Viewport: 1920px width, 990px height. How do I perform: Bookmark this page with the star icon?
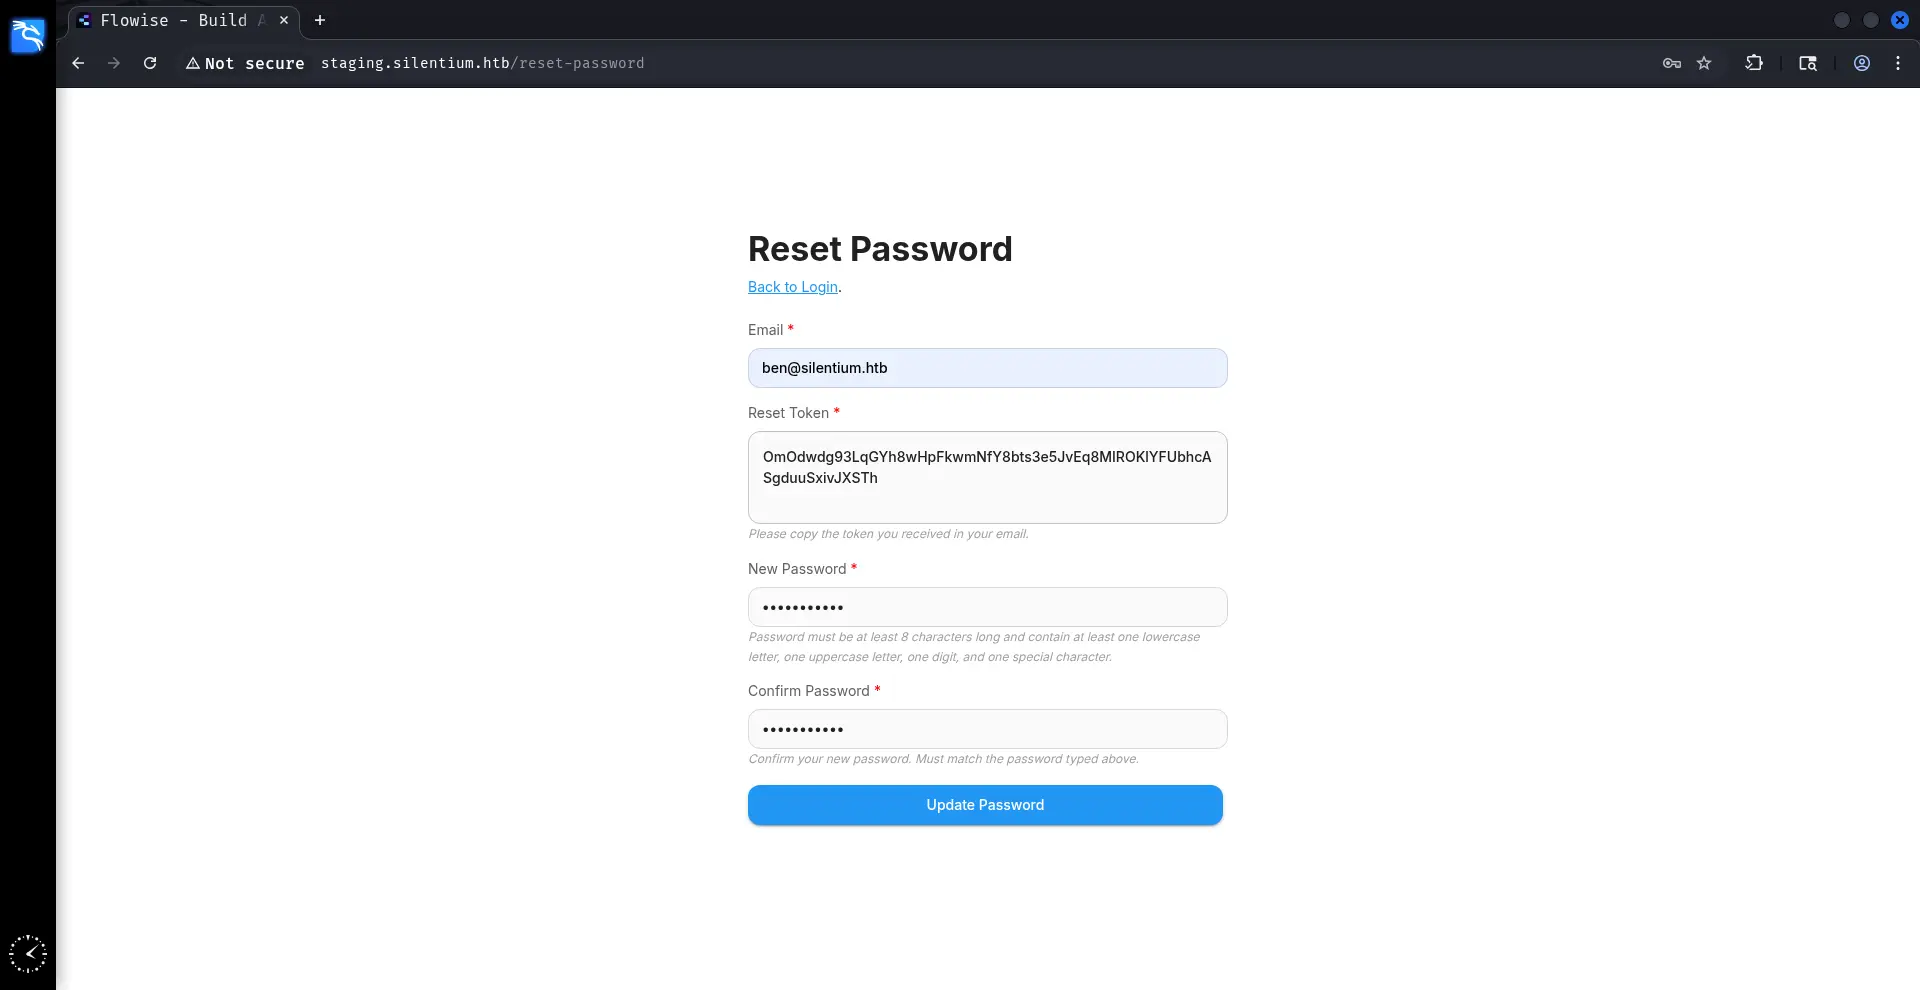pos(1704,63)
